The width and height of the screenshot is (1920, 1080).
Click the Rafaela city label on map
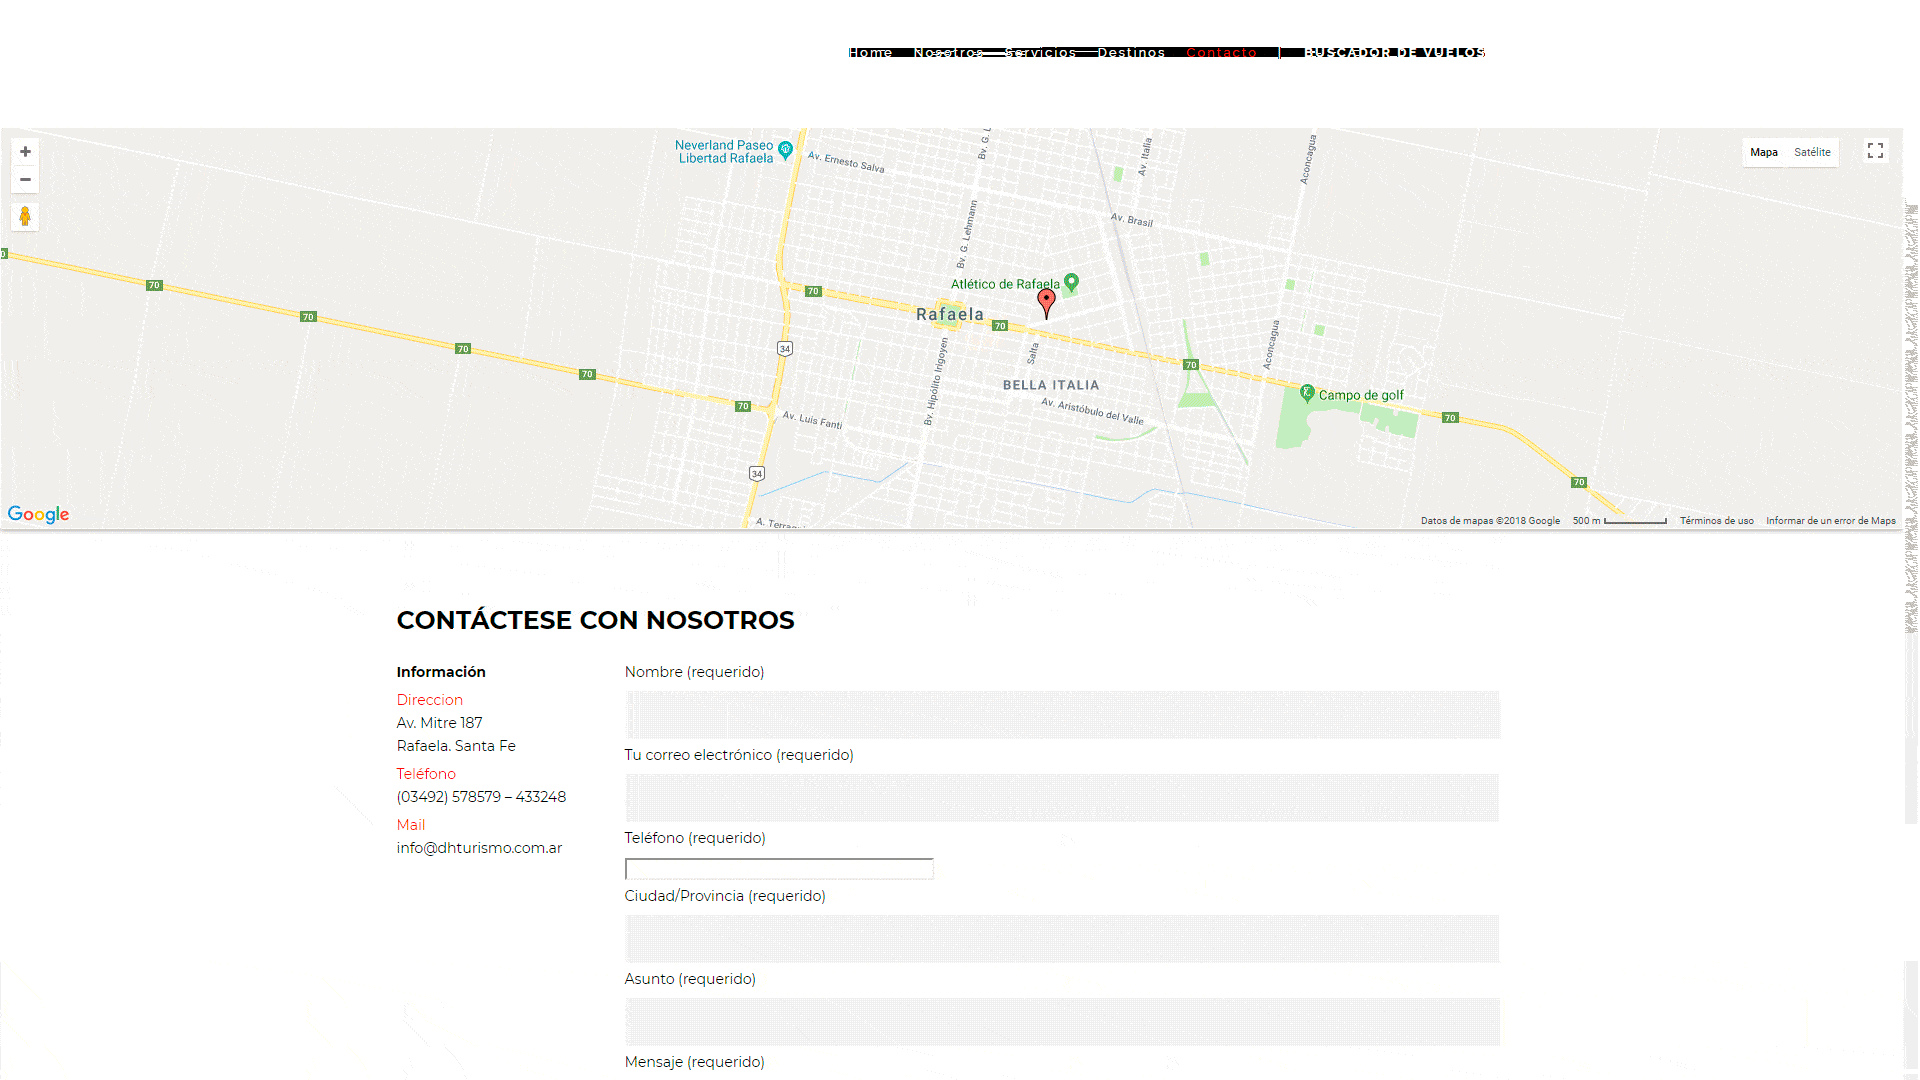coord(950,314)
